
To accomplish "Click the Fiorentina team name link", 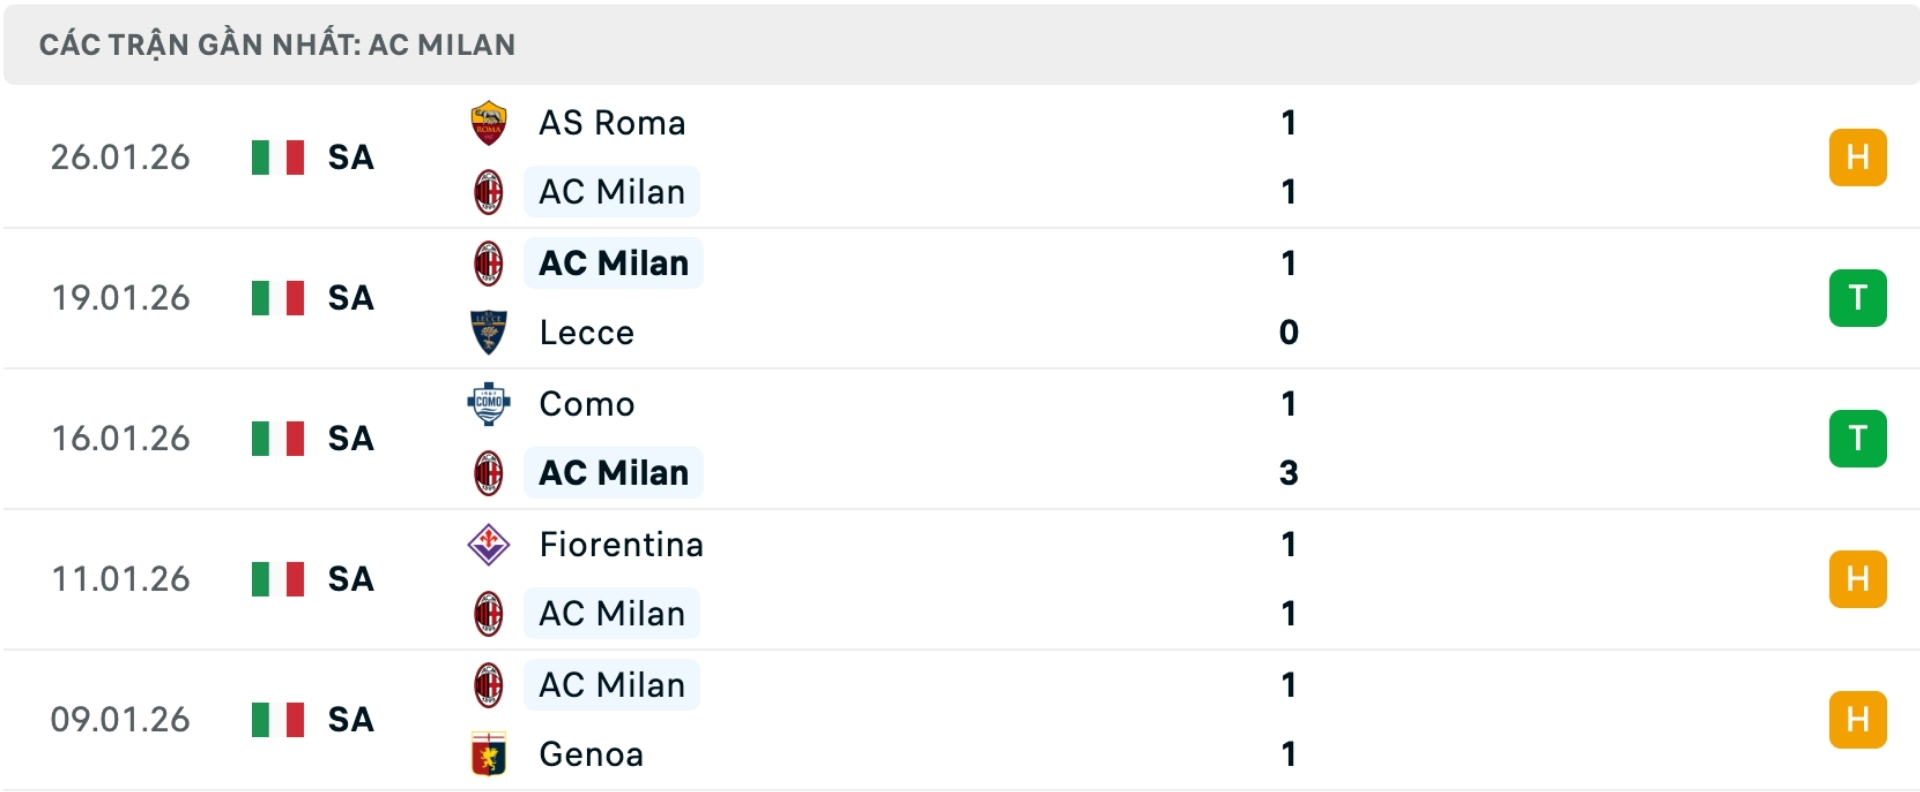I will click(x=620, y=545).
